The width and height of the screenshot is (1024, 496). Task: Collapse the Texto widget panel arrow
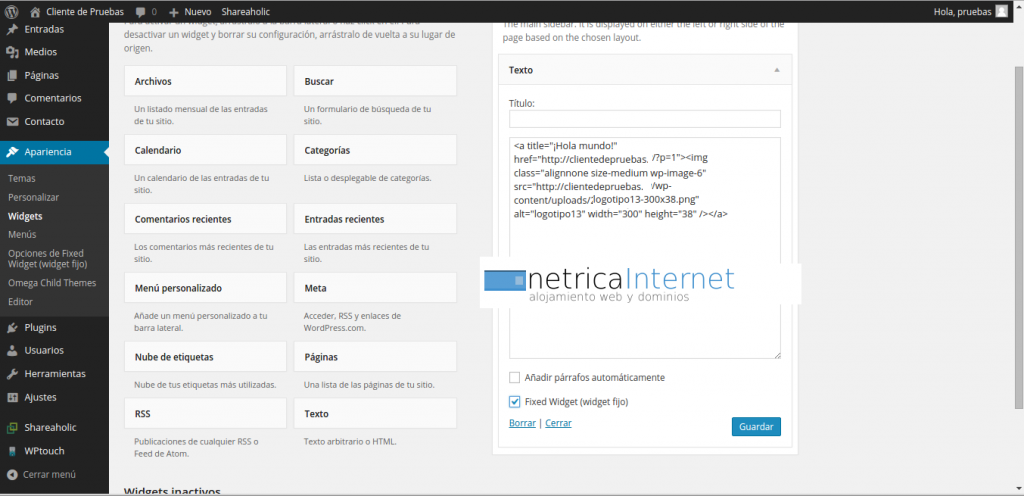coord(777,70)
